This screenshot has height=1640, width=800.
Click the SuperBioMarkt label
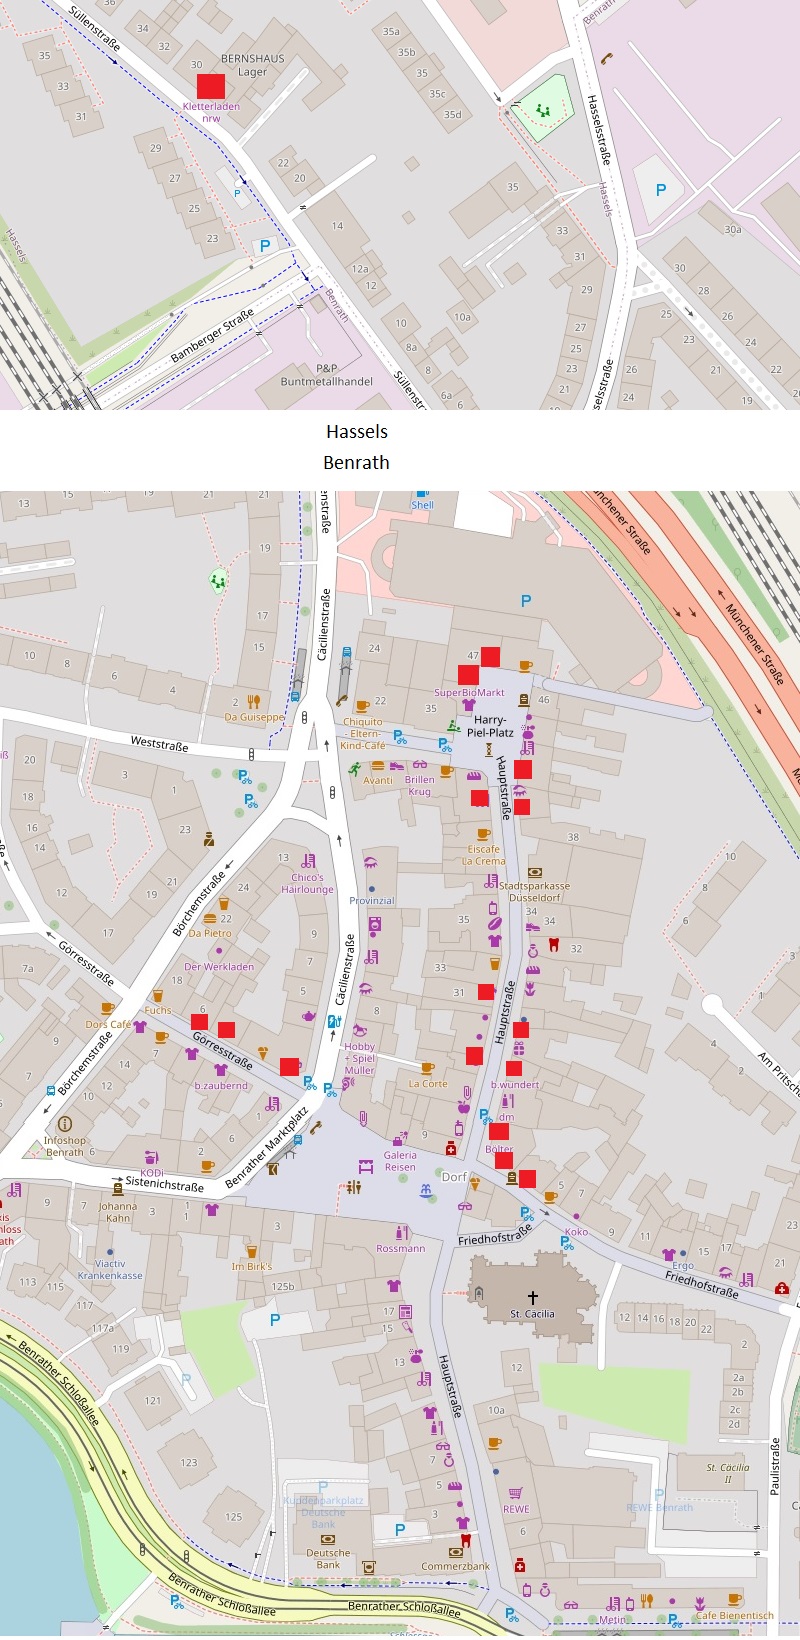(469, 692)
